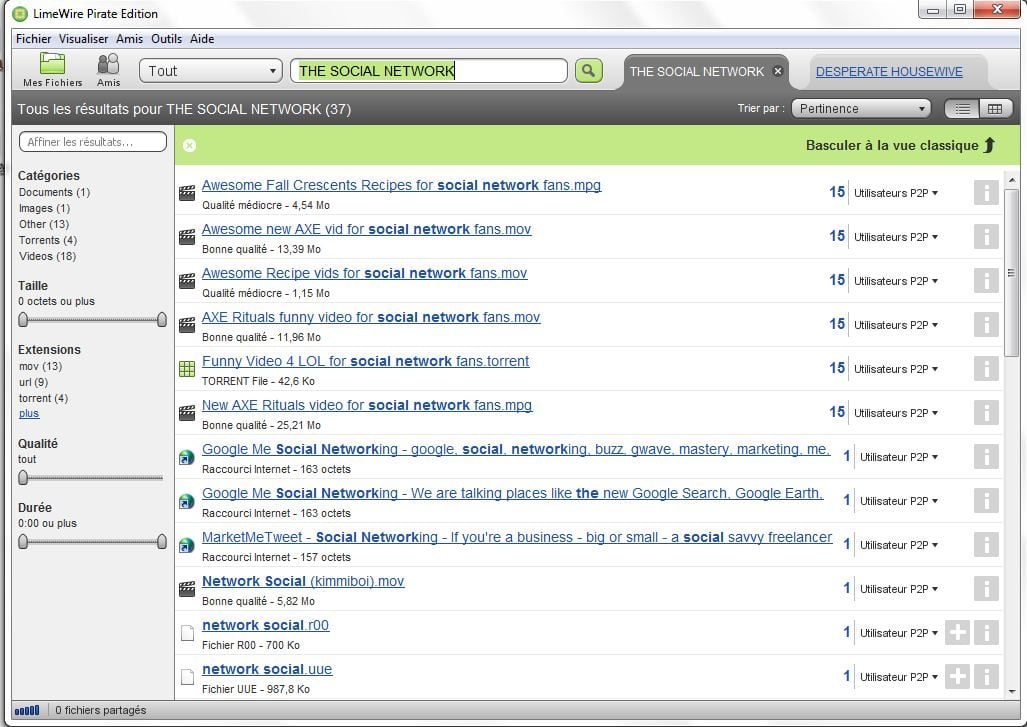Click the green search magnifier button
Image resolution: width=1027 pixels, height=727 pixels.
(x=589, y=70)
